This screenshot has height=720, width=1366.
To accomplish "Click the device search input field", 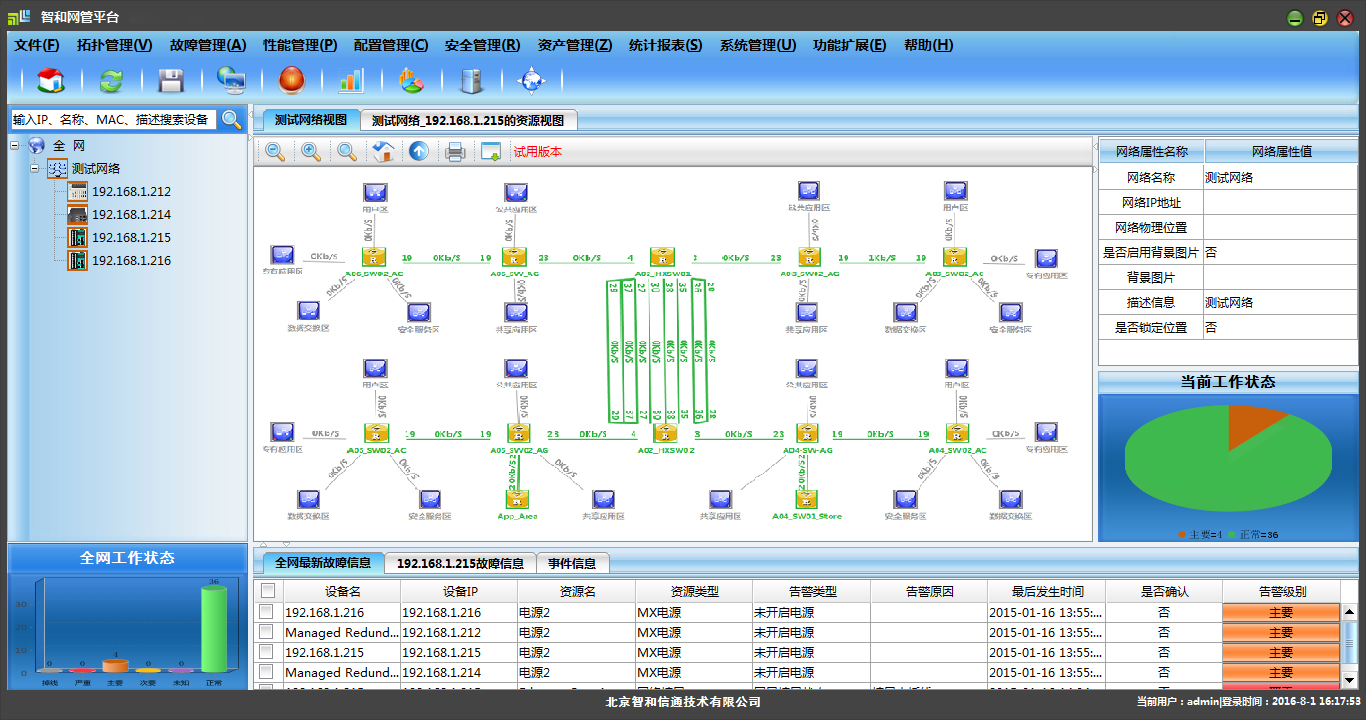I will point(112,120).
